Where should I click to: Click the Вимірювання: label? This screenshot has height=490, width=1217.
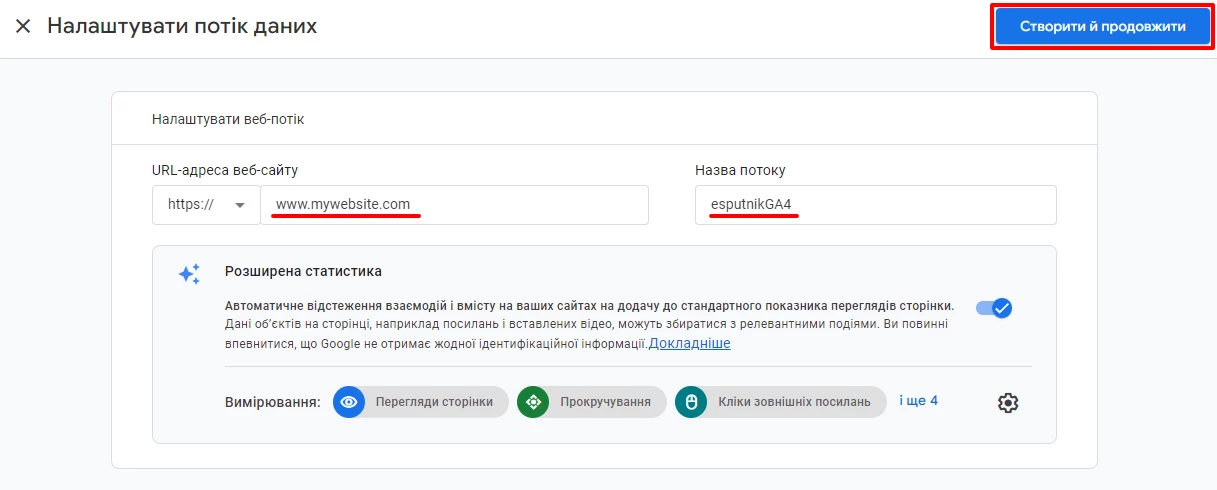click(x=273, y=402)
